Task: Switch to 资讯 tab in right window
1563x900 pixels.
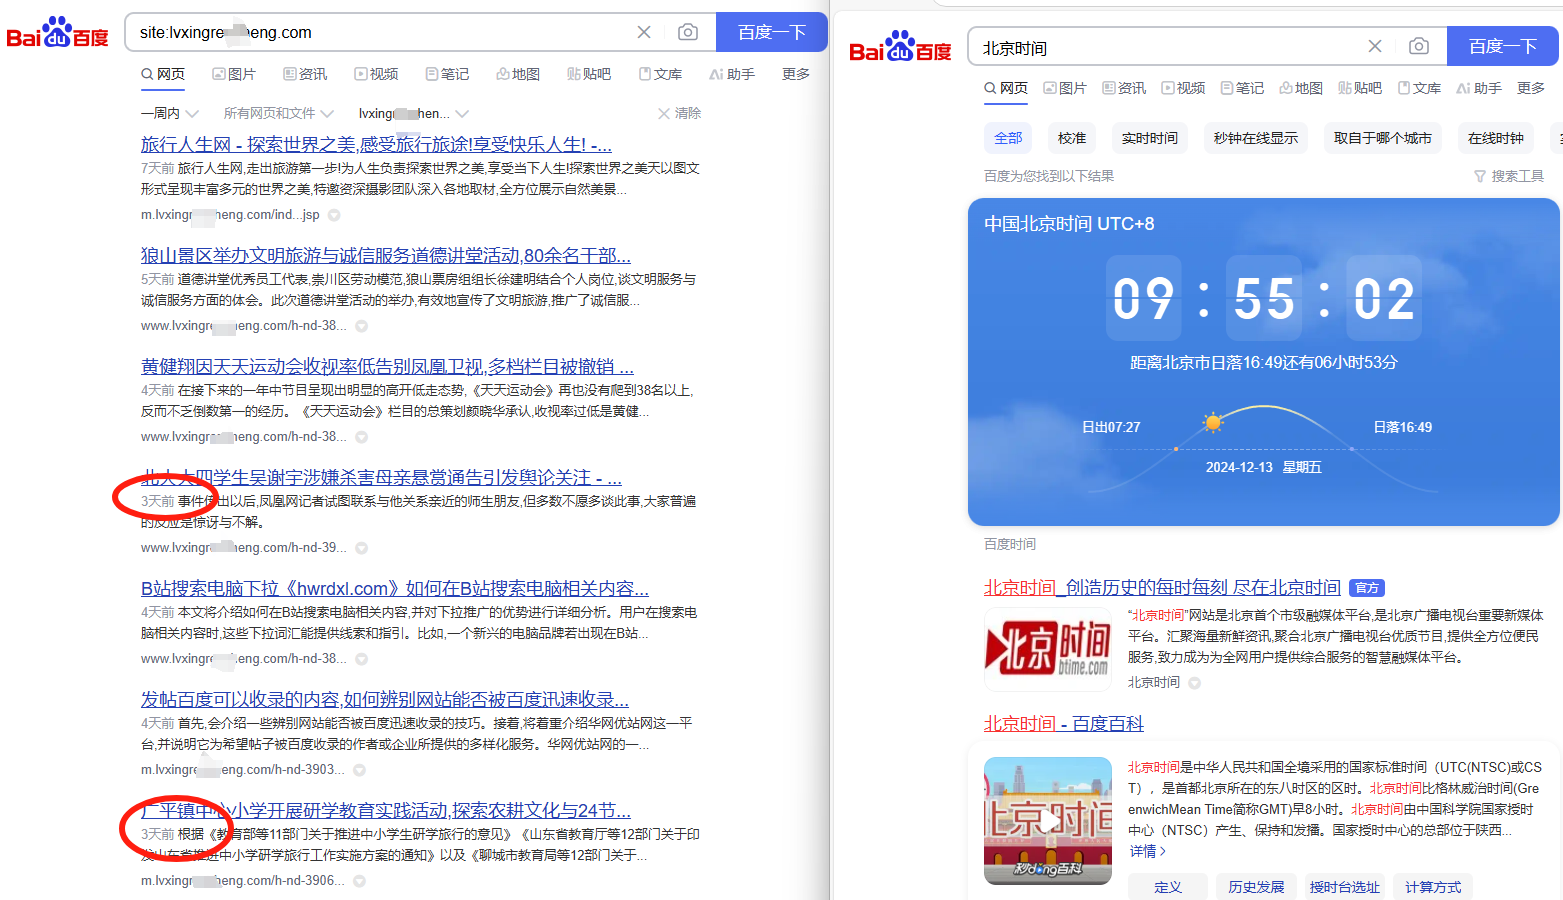Action: pos(1124,88)
